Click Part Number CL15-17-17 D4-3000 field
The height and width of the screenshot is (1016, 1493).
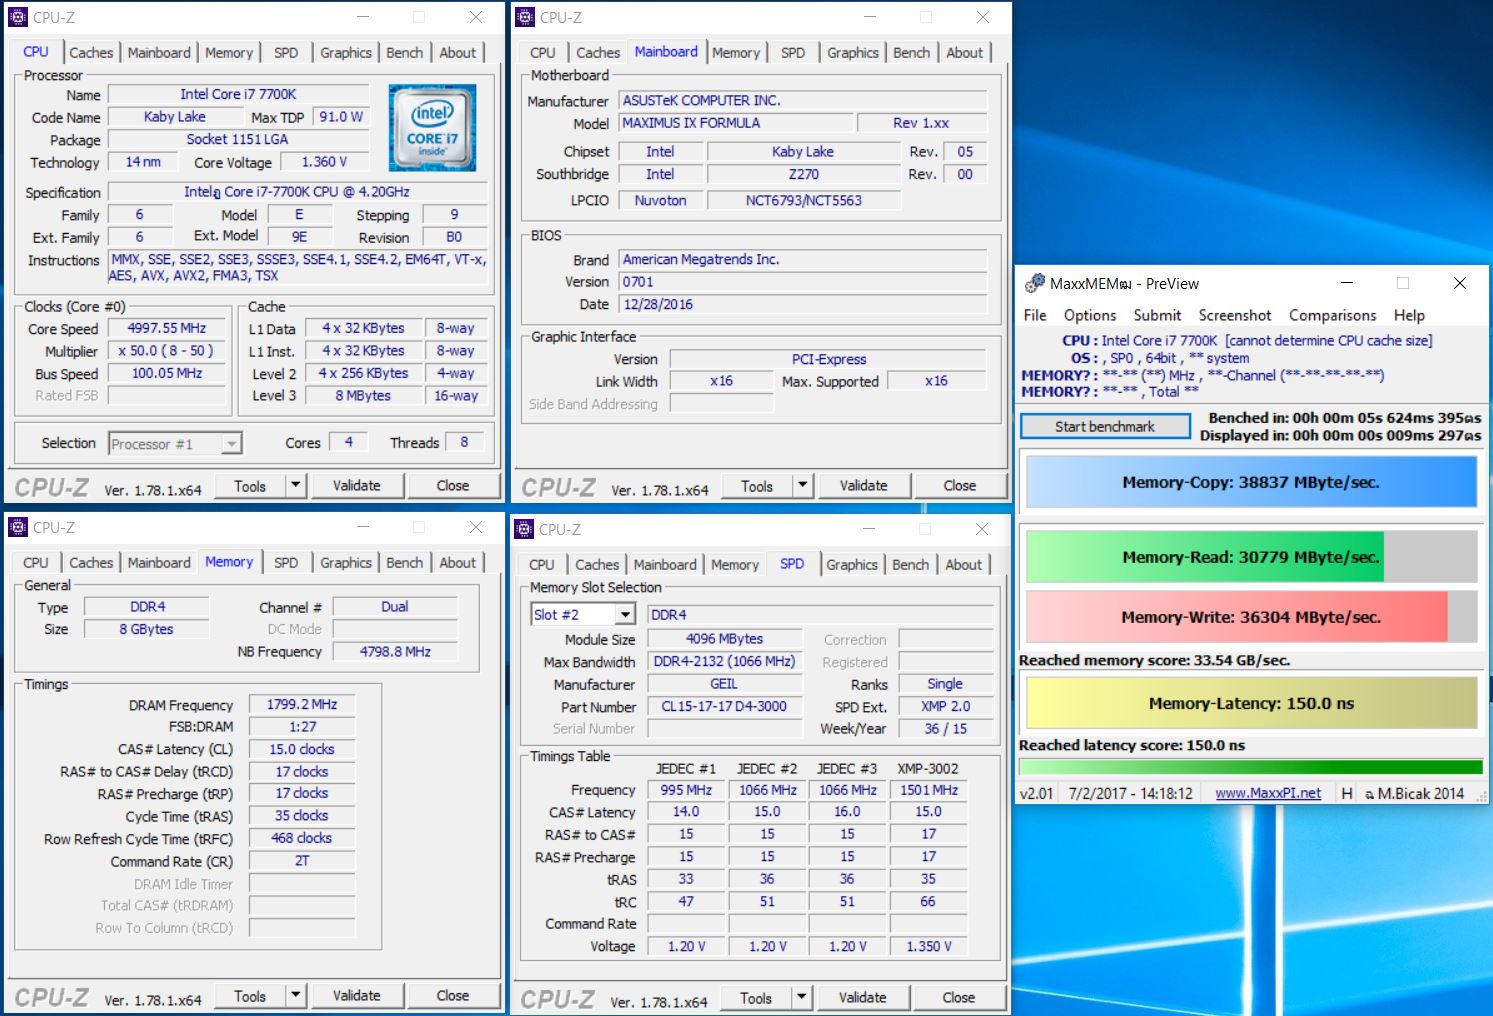click(724, 706)
